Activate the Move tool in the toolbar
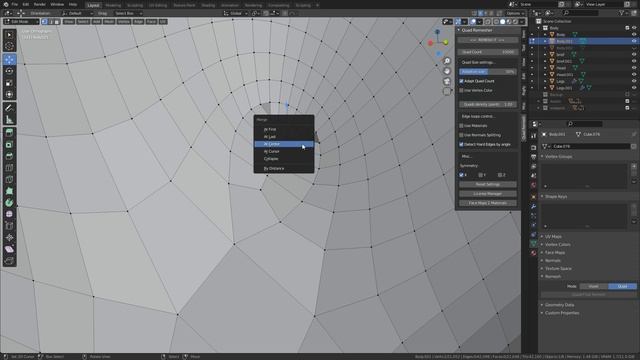Image resolution: width=640 pixels, height=360 pixels. pos(9,60)
